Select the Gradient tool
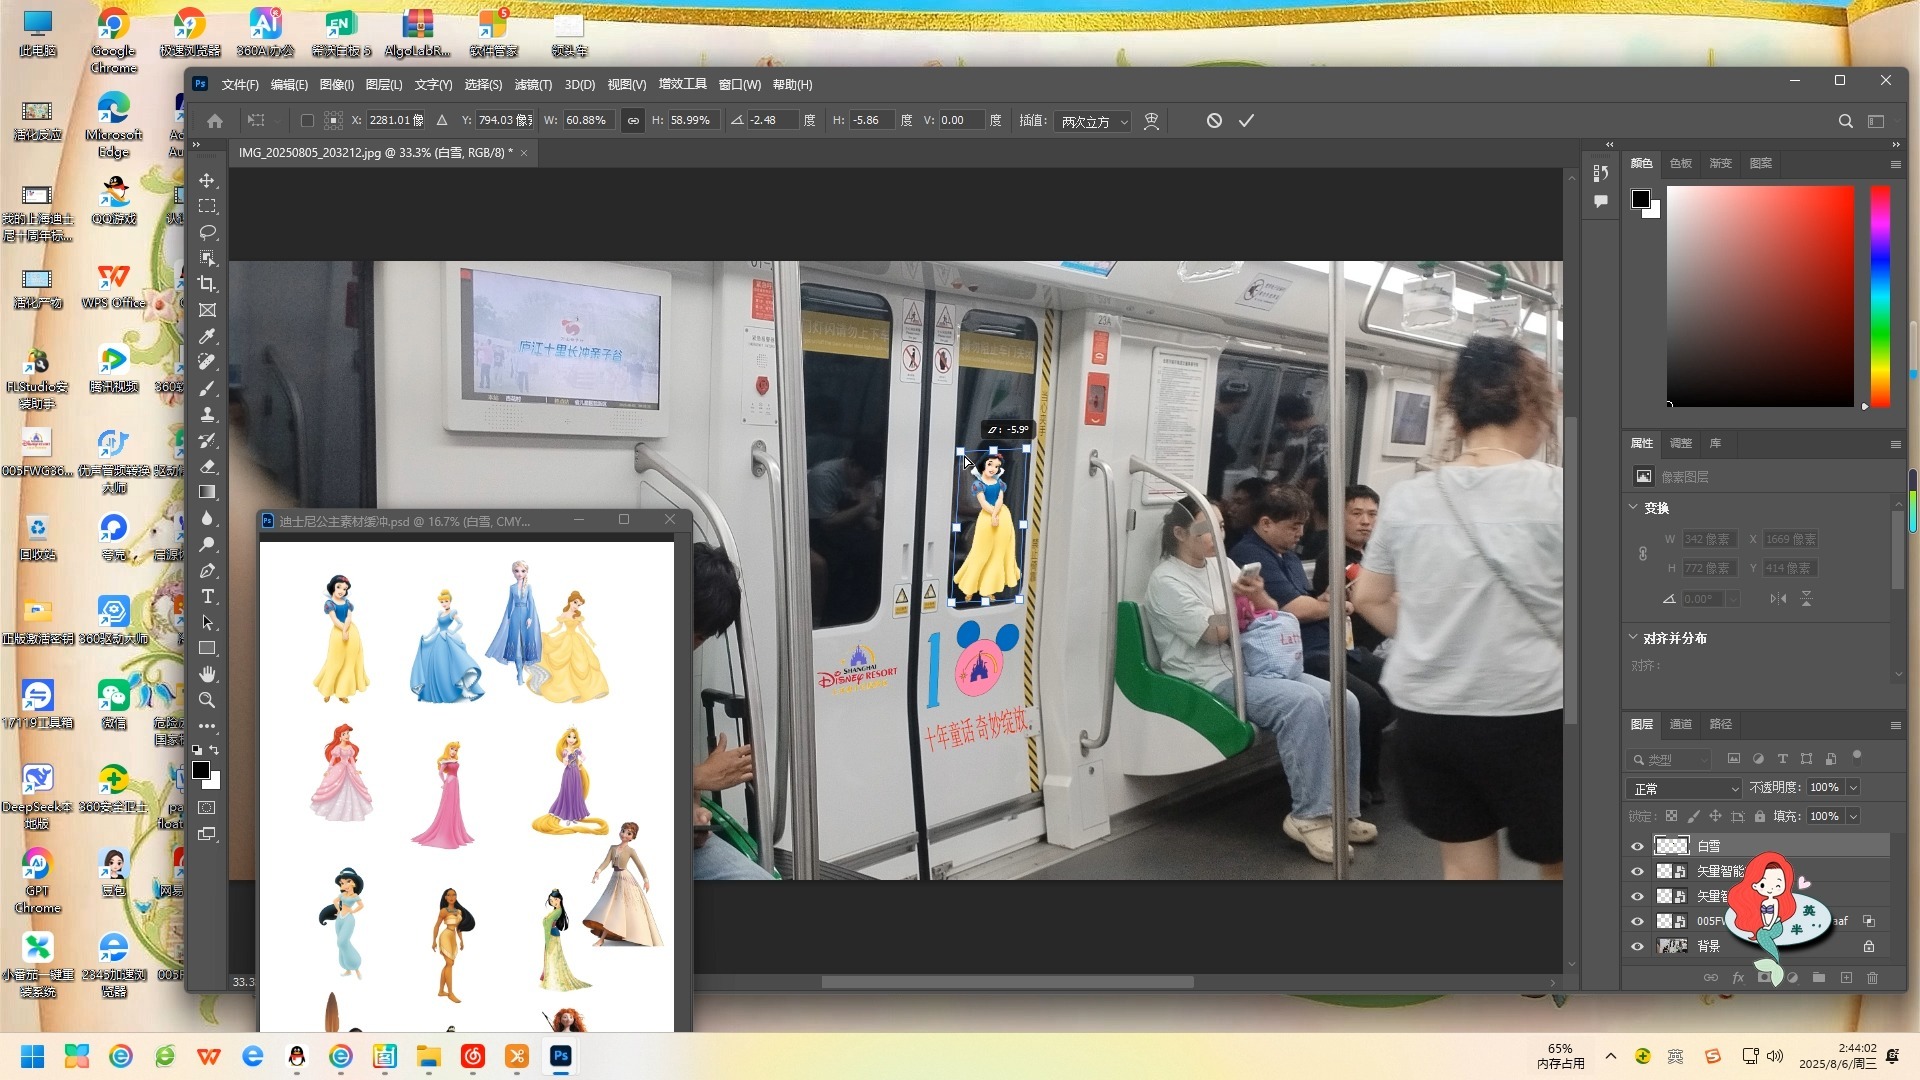 click(207, 492)
